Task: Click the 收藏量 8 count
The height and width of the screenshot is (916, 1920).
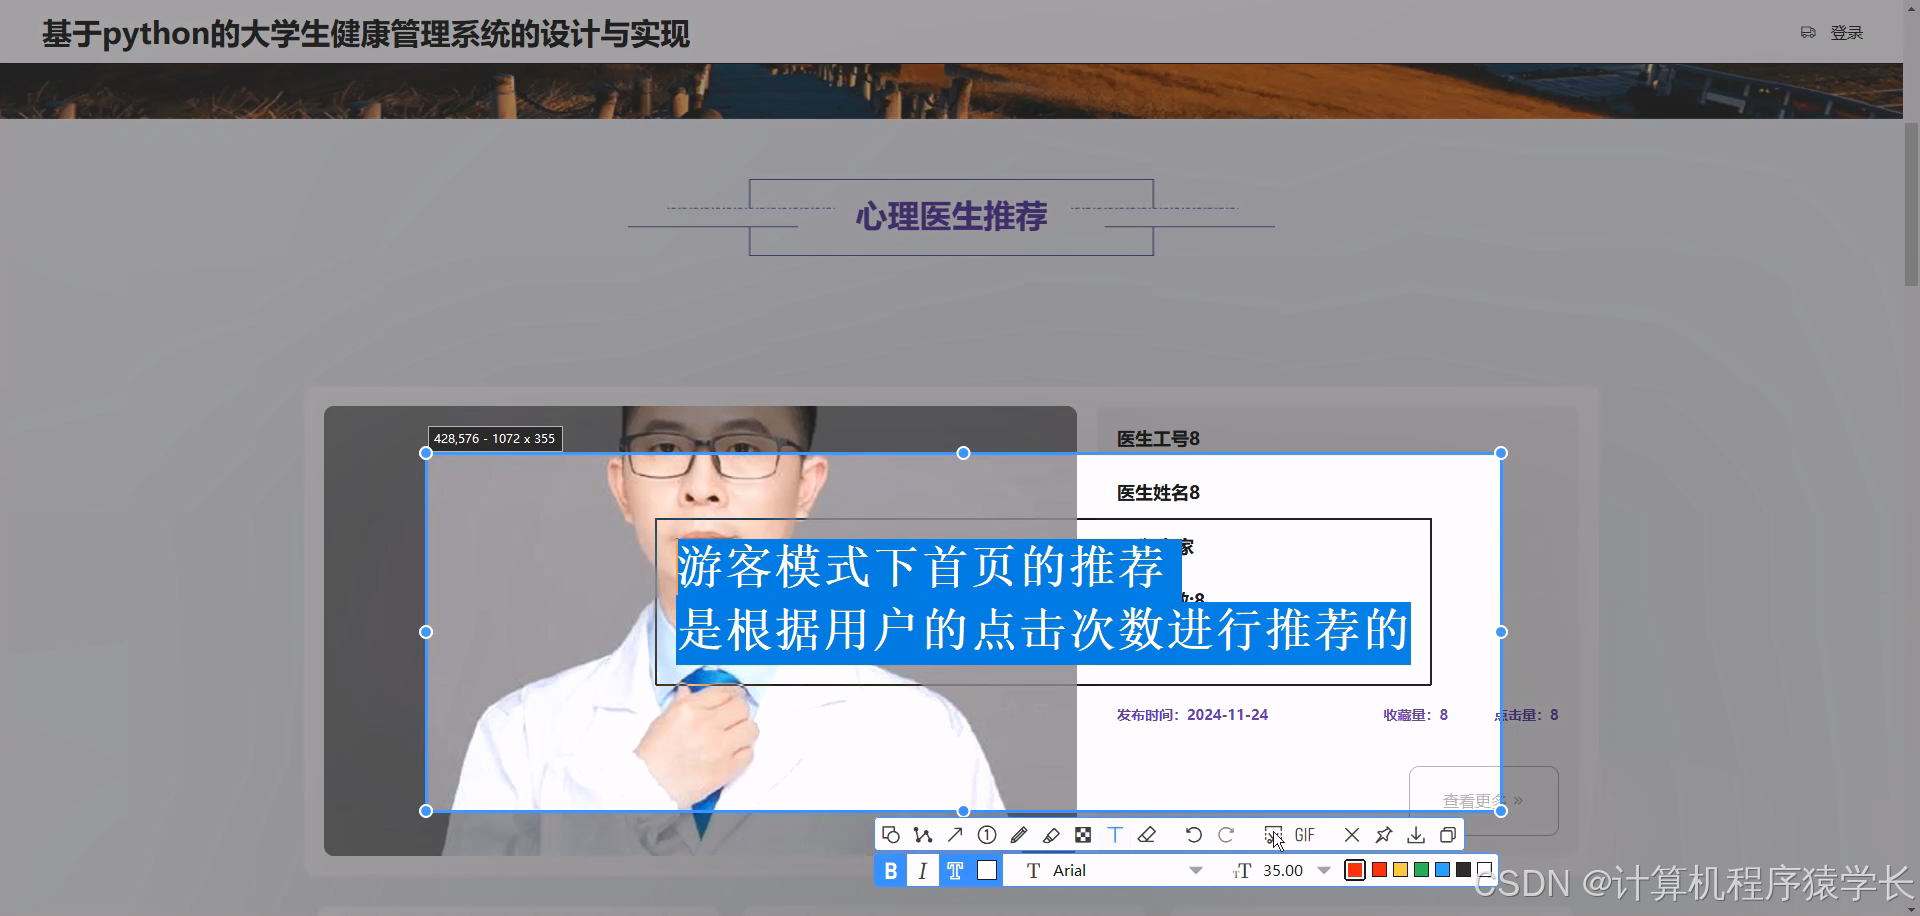Action: (x=1415, y=715)
